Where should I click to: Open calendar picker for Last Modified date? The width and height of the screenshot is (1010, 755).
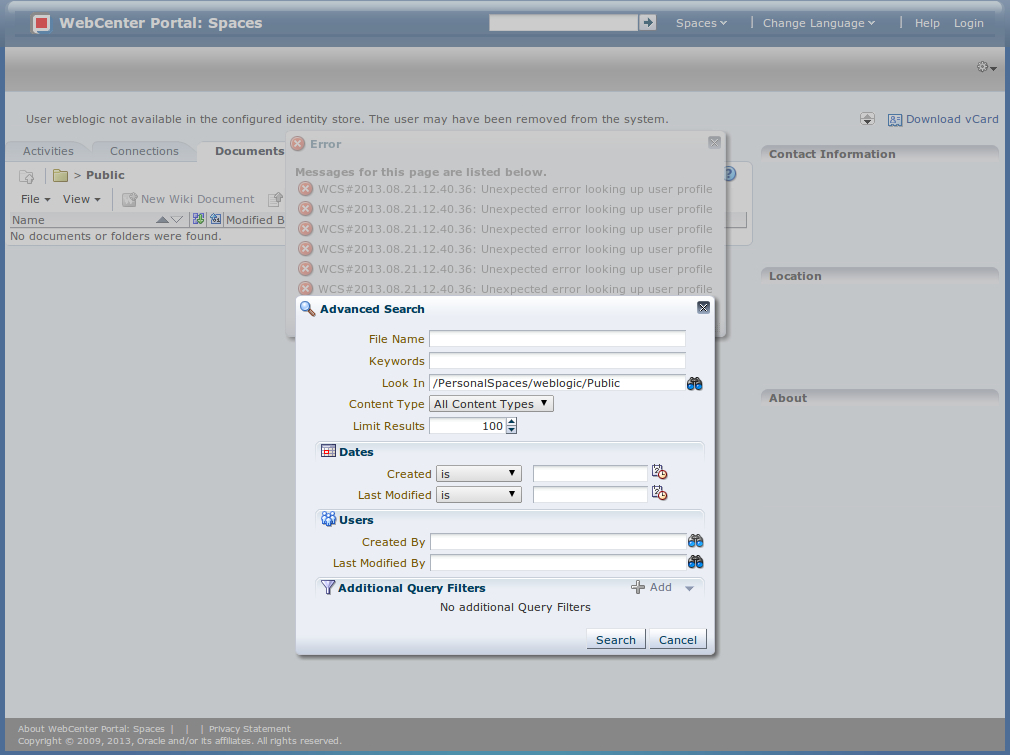(x=659, y=494)
